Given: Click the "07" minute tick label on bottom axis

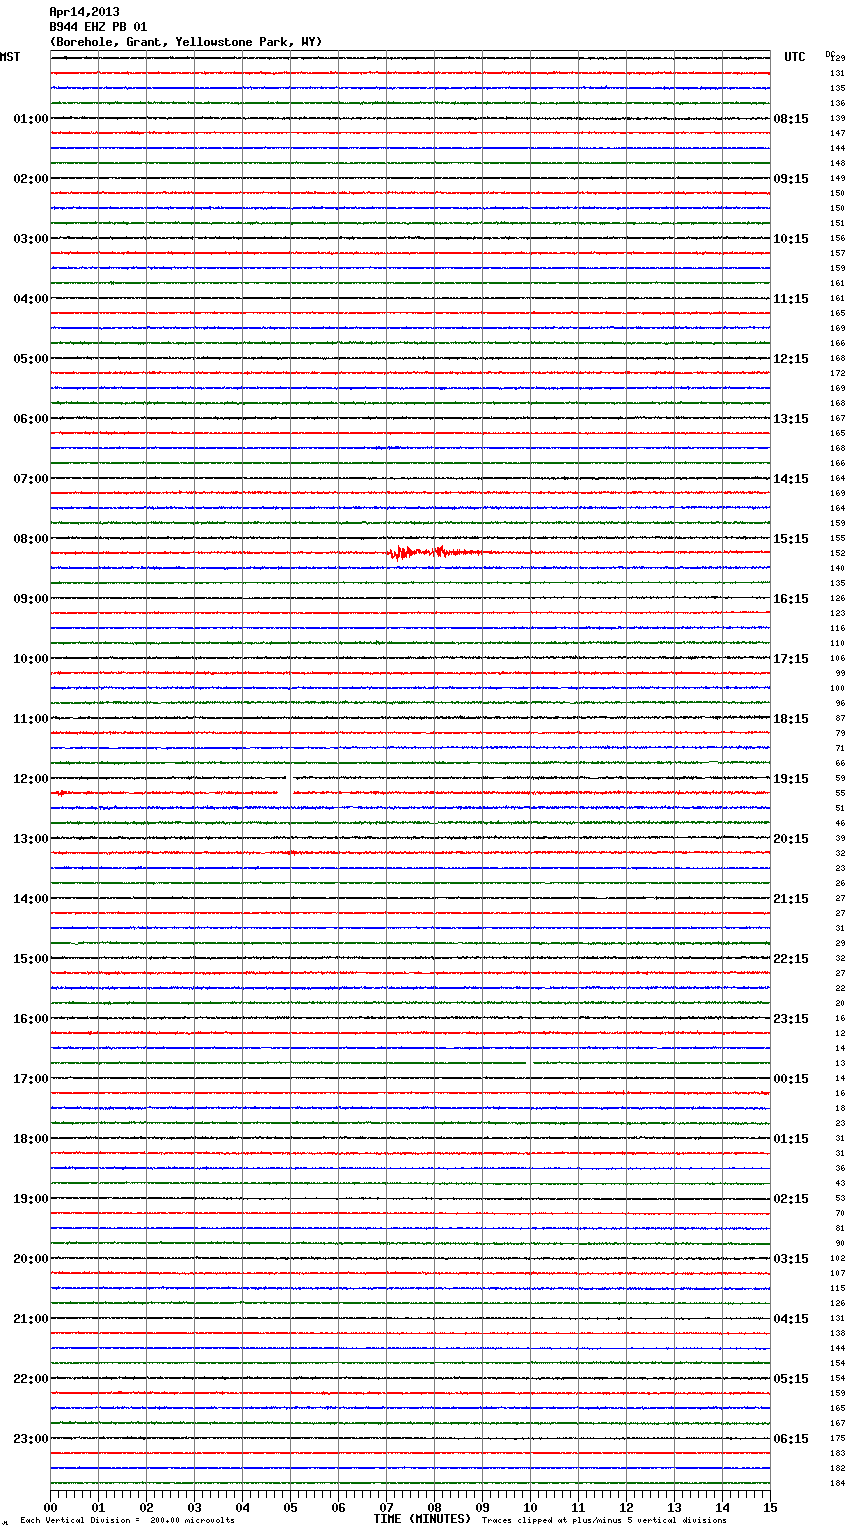Looking at the screenshot, I should tap(387, 1507).
